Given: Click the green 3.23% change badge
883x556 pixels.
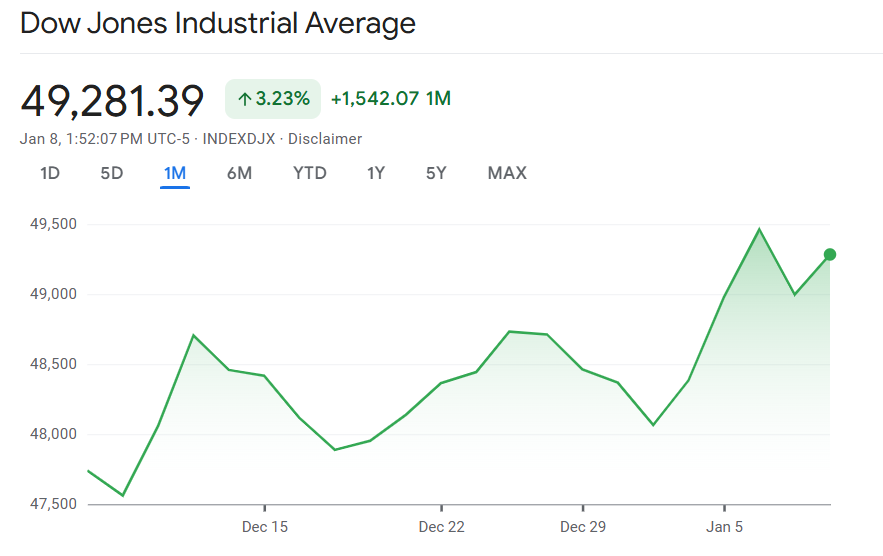Looking at the screenshot, I should coord(273,98).
